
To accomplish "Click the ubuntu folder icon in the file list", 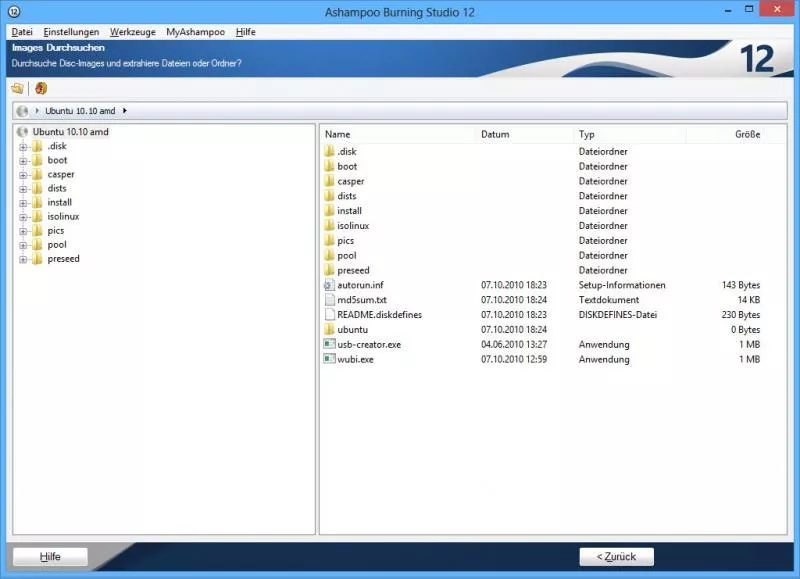I will tap(330, 330).
